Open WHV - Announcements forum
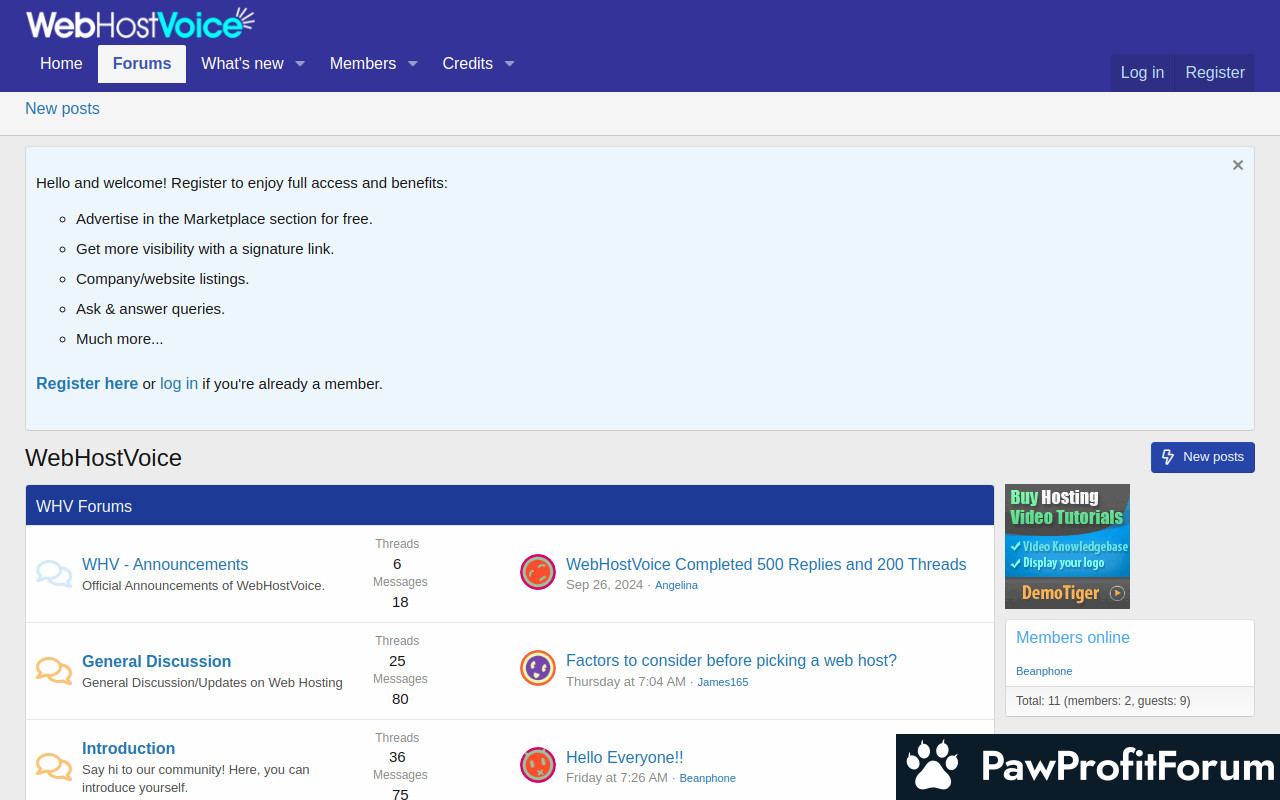This screenshot has height=800, width=1280. [165, 564]
